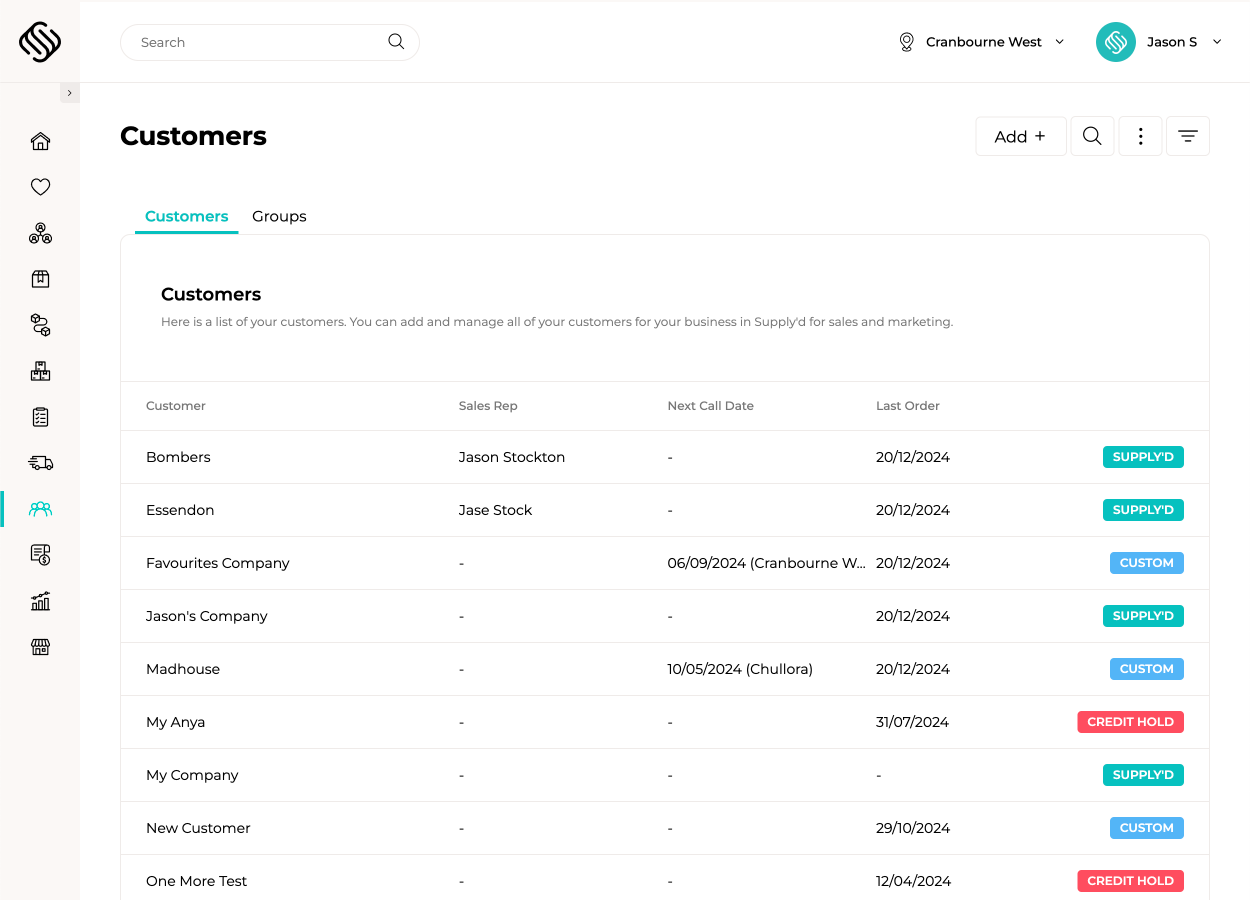This screenshot has width=1250, height=900.
Task: Click the search magnifier beside Add
Action: pos(1092,136)
